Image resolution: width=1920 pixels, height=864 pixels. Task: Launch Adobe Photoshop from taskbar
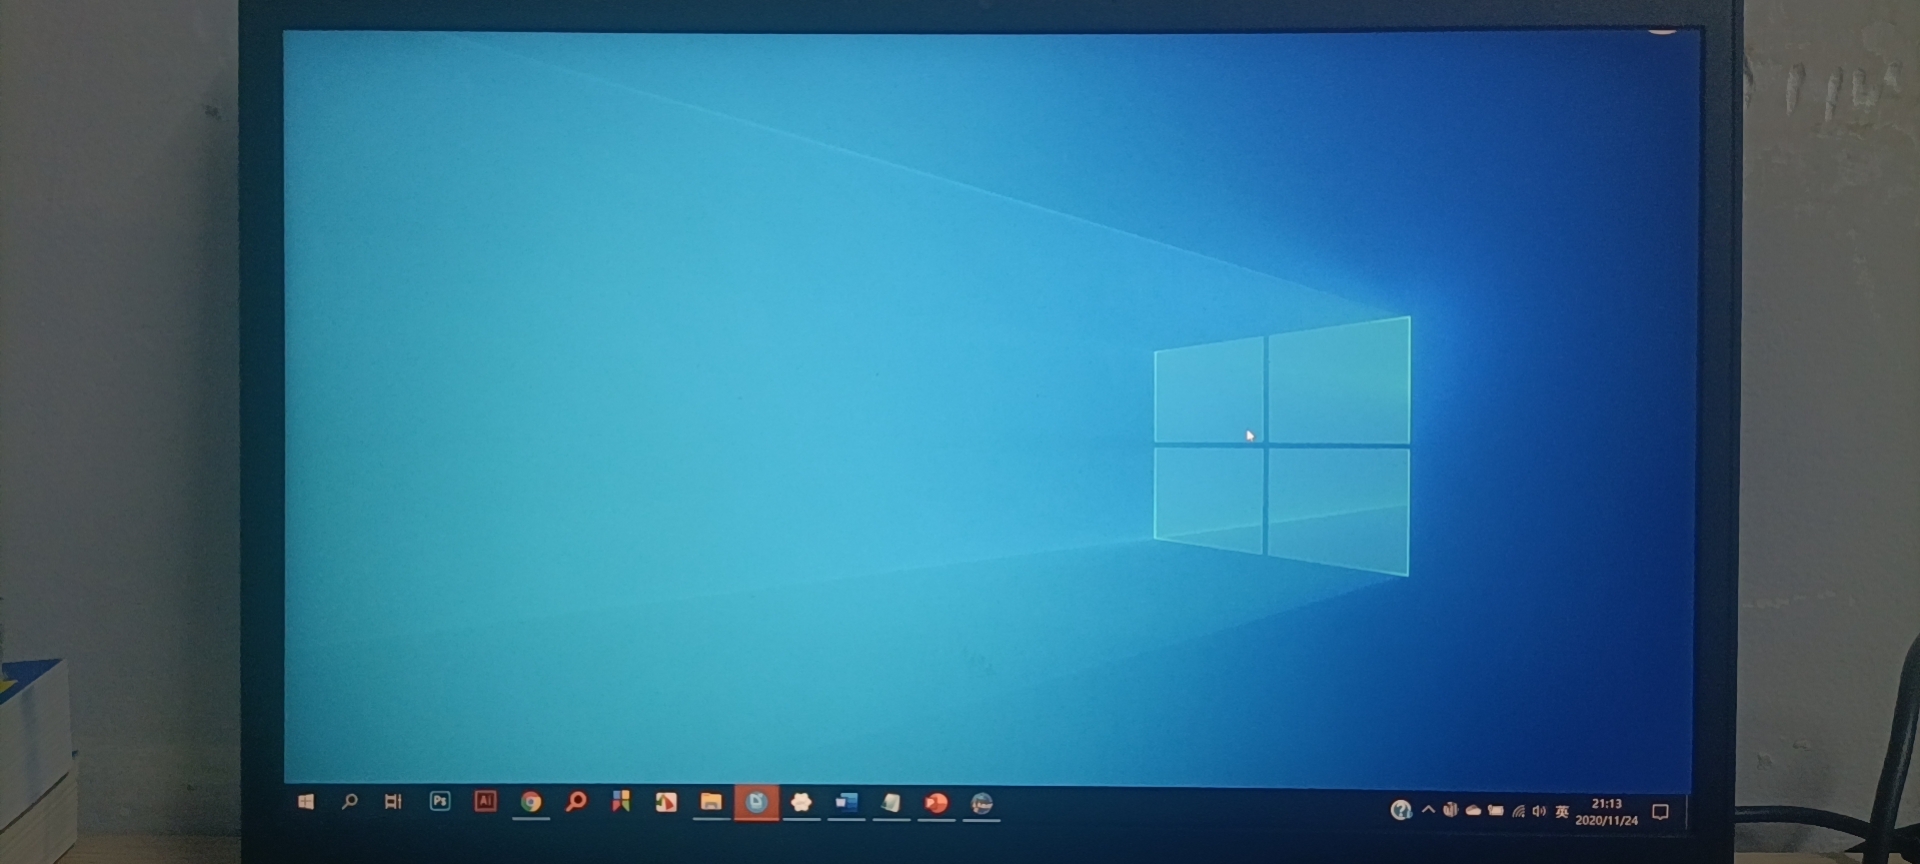tap(439, 802)
